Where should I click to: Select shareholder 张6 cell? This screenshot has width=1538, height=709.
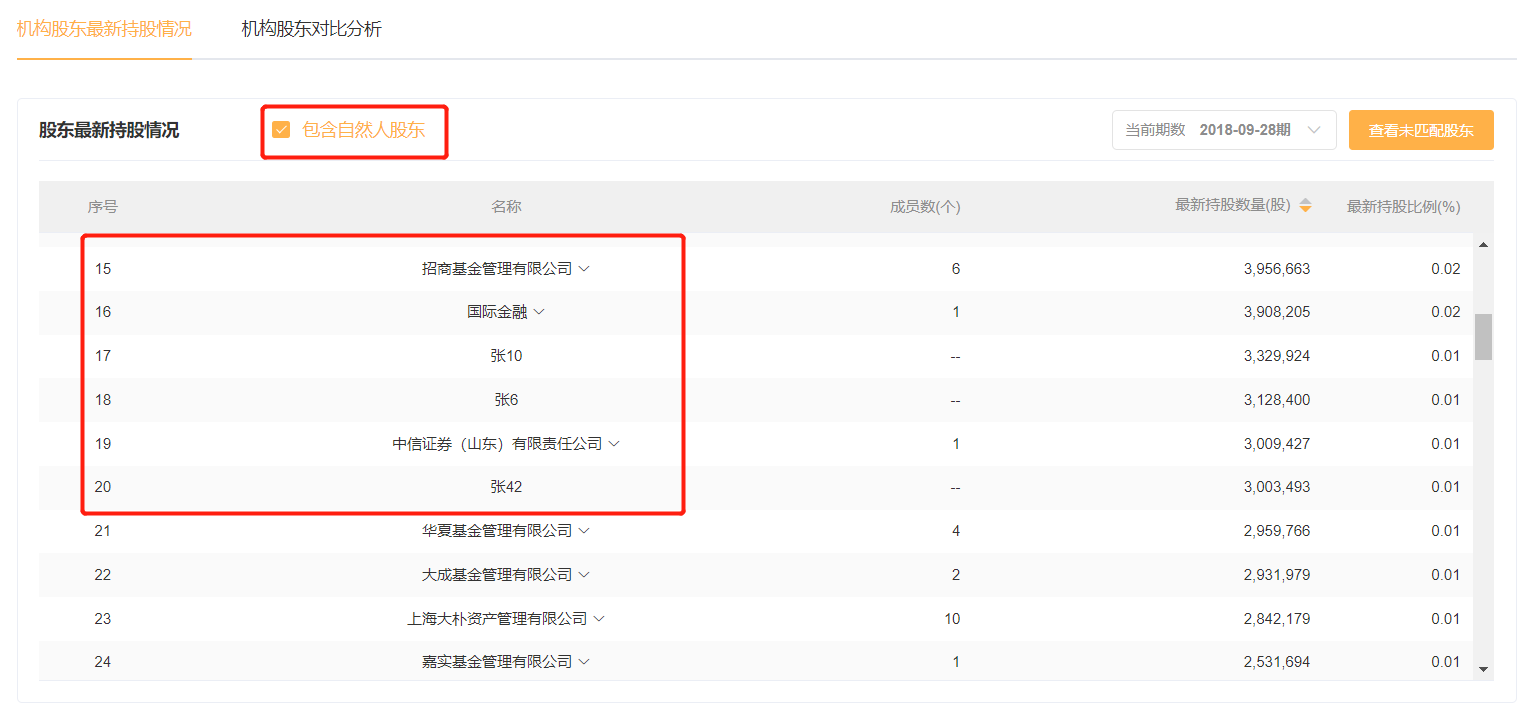tap(506, 400)
